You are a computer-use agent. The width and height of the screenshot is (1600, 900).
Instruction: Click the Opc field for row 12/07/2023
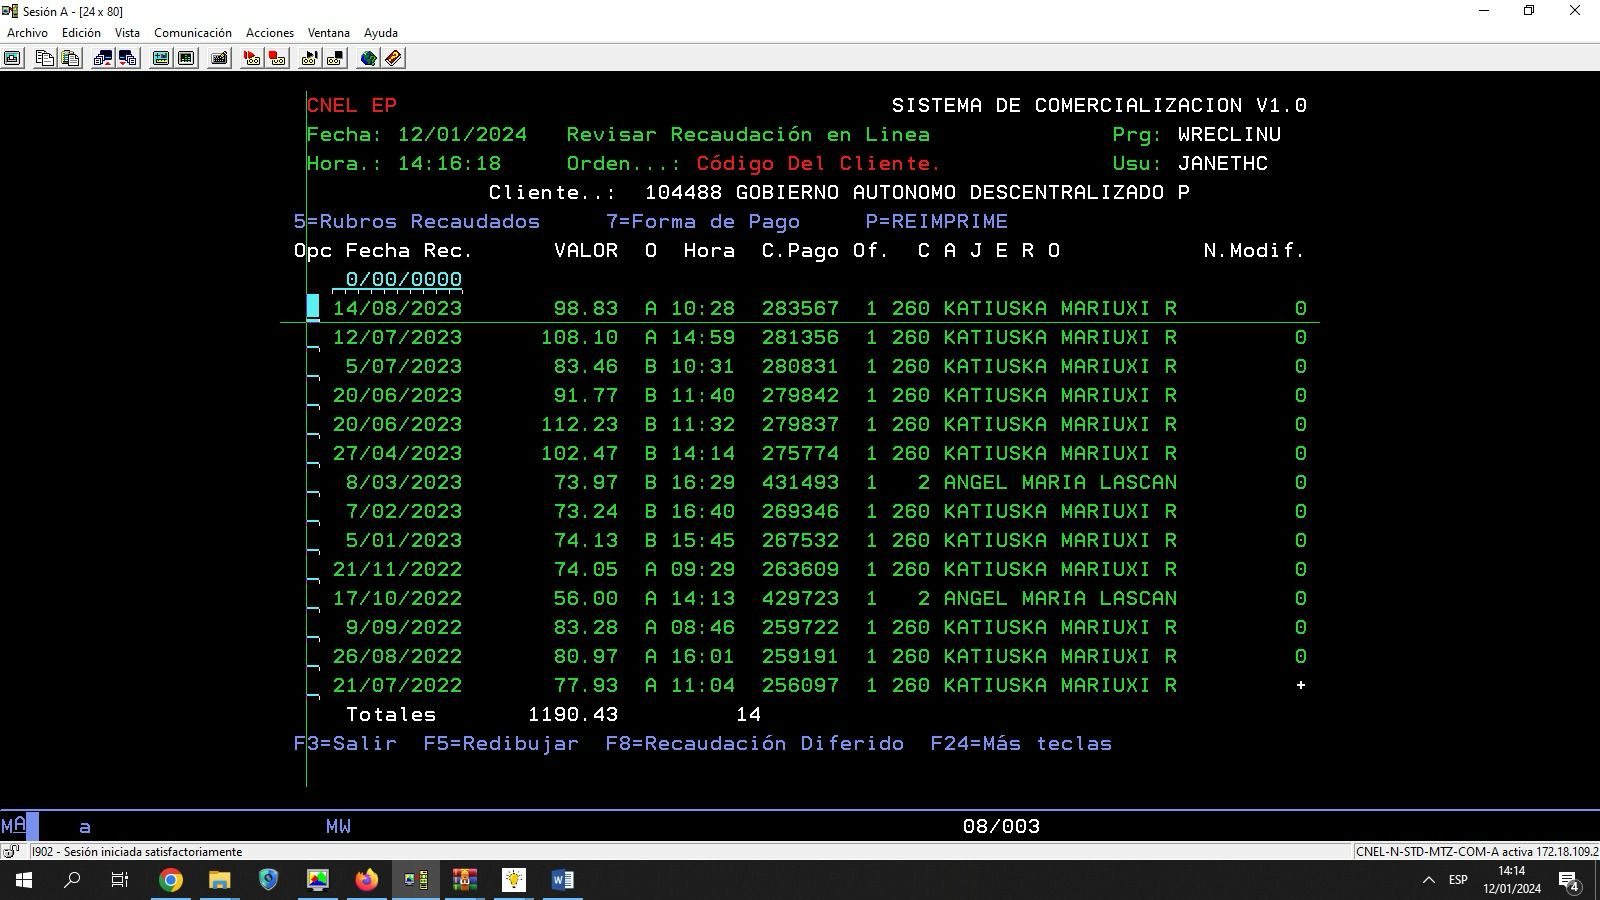click(313, 338)
